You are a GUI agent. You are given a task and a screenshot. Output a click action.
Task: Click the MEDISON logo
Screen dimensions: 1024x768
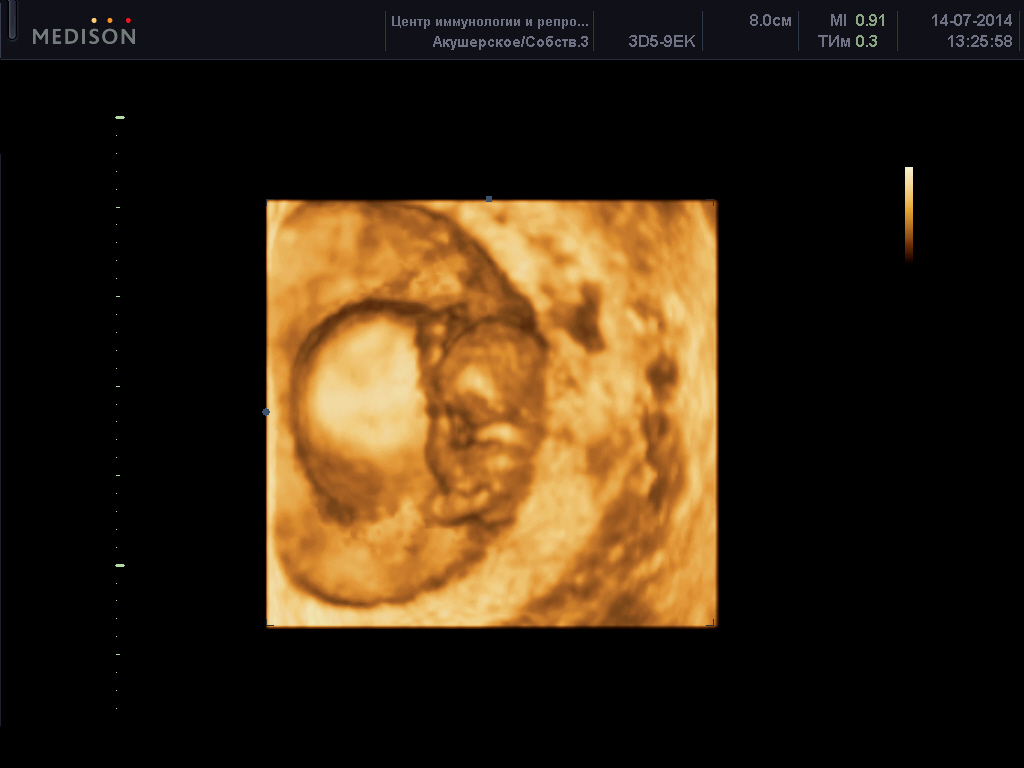point(84,31)
